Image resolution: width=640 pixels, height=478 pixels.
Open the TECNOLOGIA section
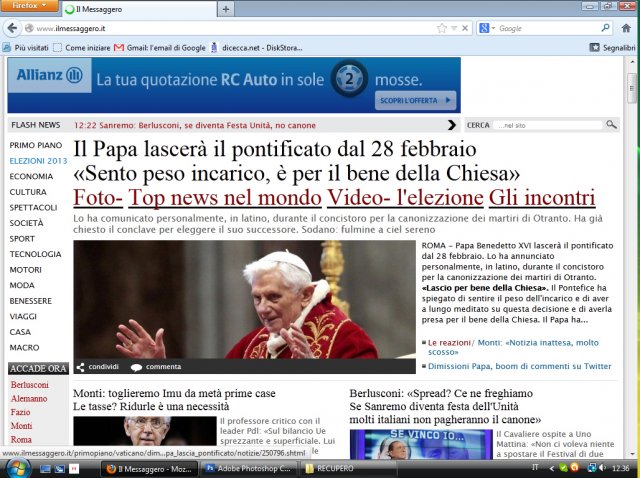pos(36,254)
